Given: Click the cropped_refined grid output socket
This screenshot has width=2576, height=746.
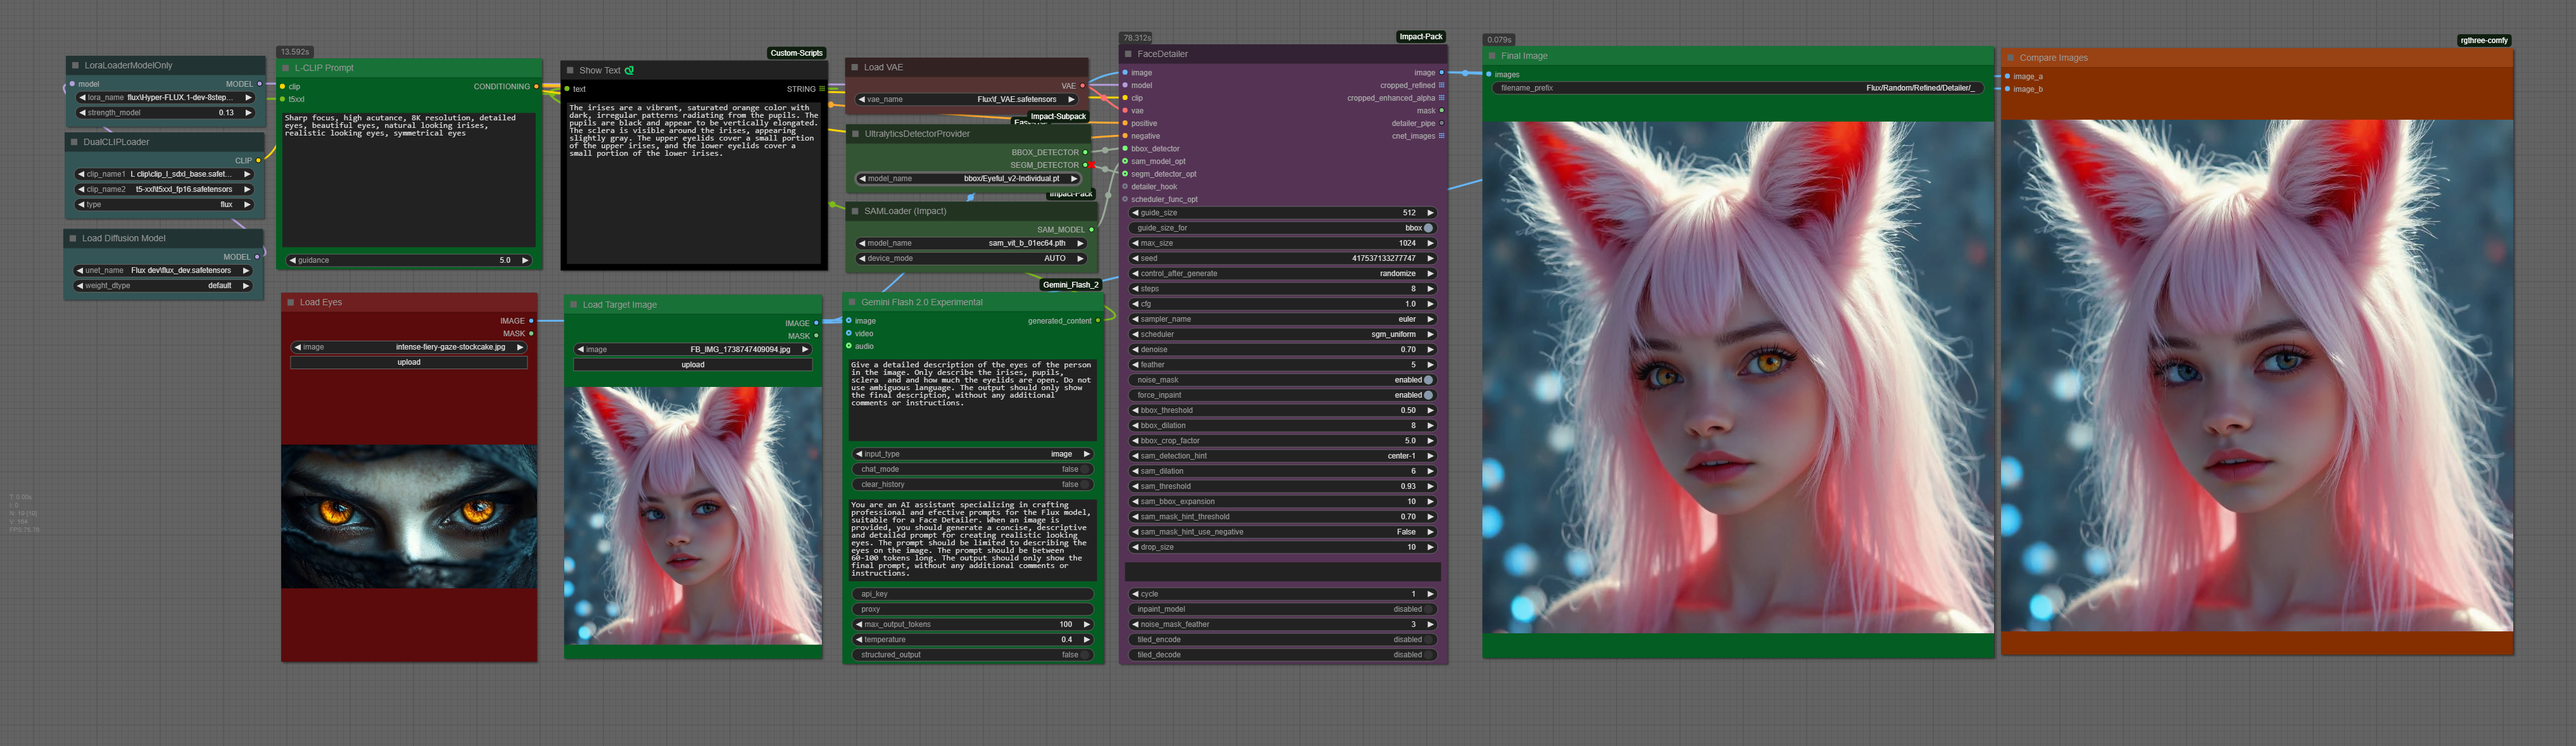Looking at the screenshot, I should click(1441, 86).
